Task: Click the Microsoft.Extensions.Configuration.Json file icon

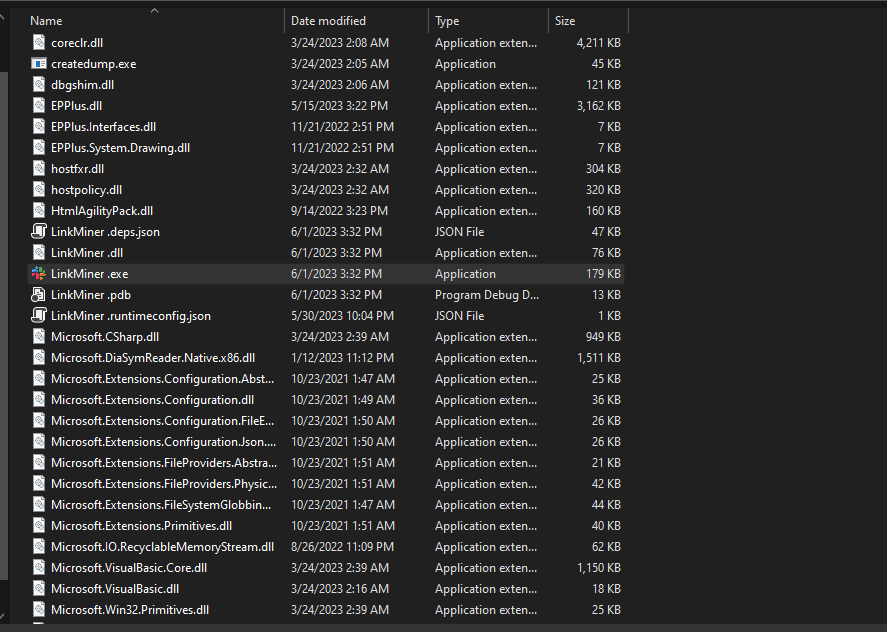Action: click(x=38, y=441)
